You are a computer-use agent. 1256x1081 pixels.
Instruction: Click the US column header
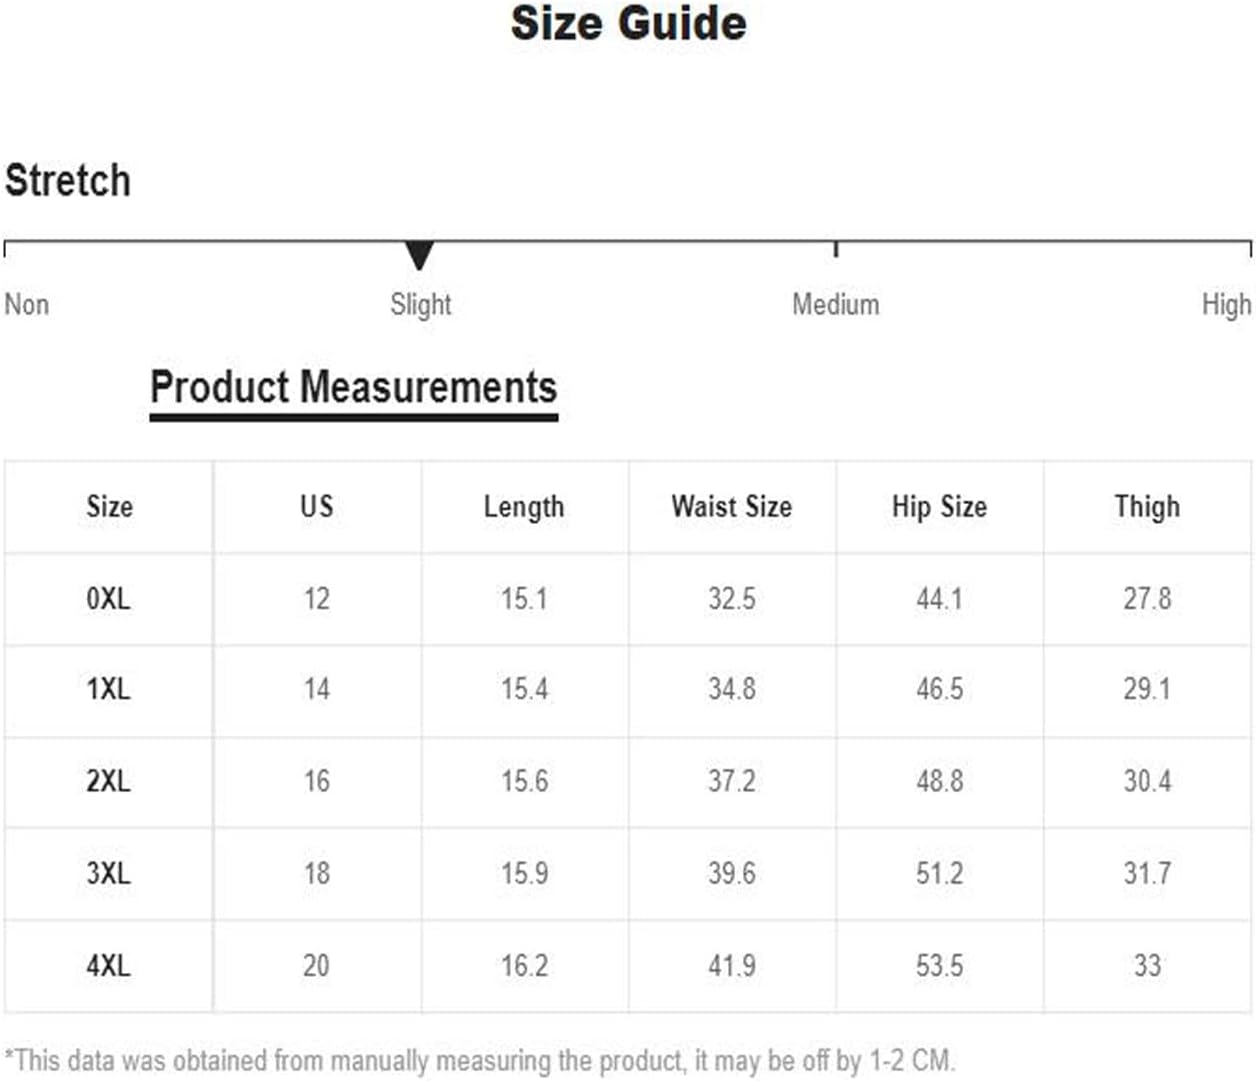tap(317, 506)
